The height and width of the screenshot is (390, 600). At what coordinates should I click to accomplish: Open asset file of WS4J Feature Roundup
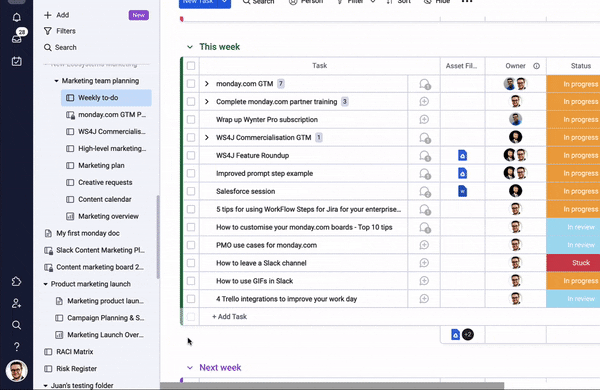click(462, 155)
